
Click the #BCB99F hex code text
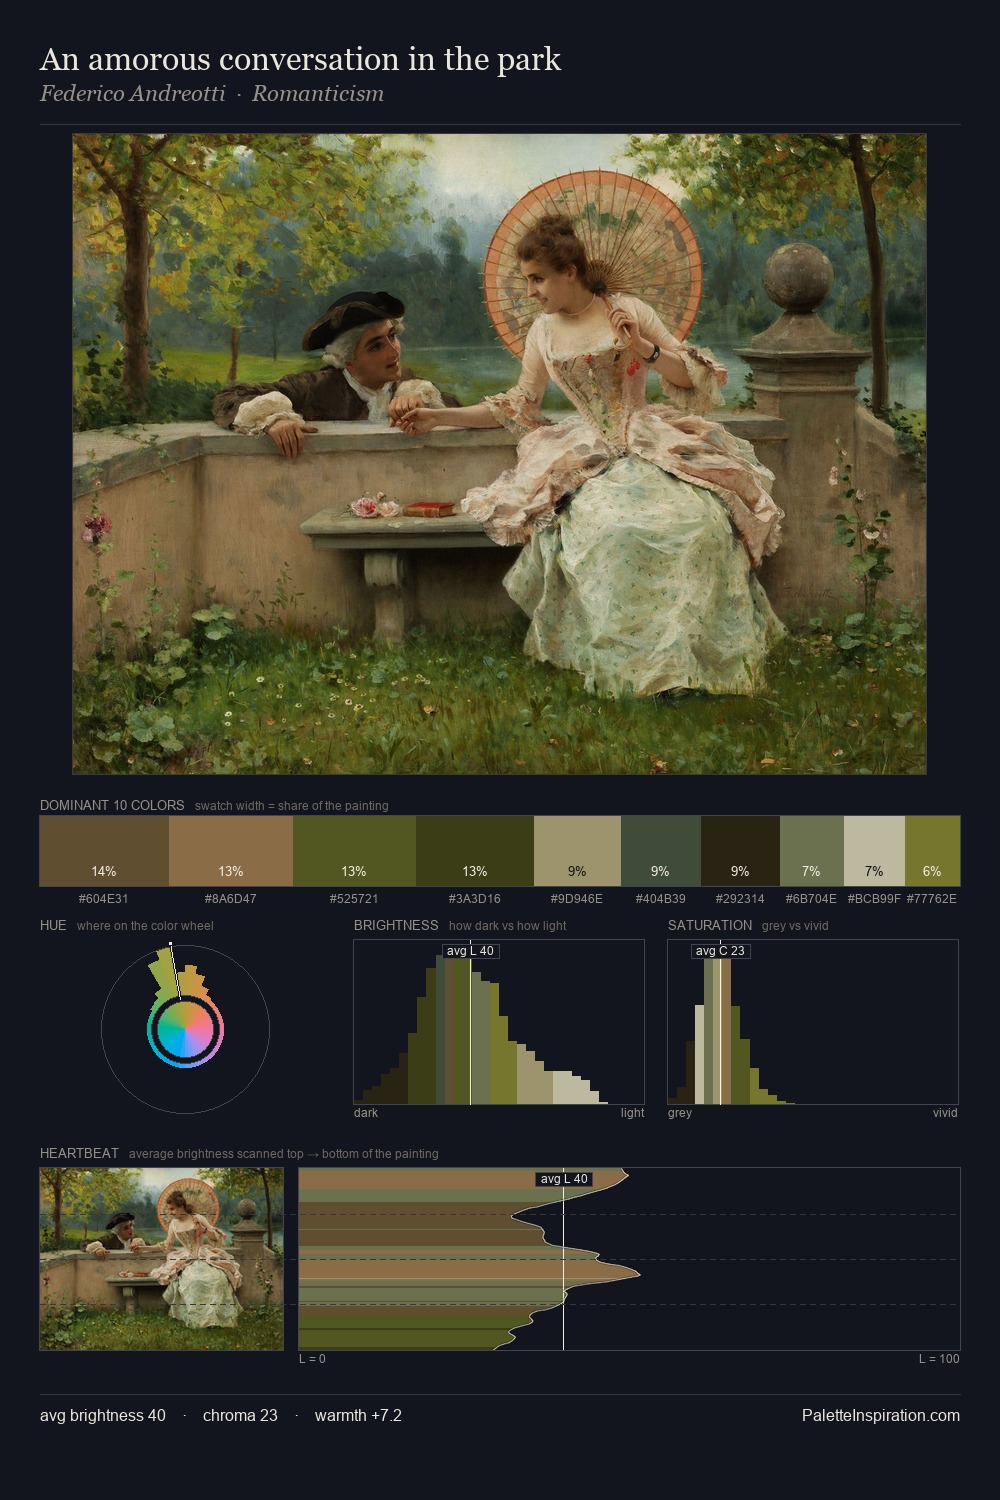(874, 898)
